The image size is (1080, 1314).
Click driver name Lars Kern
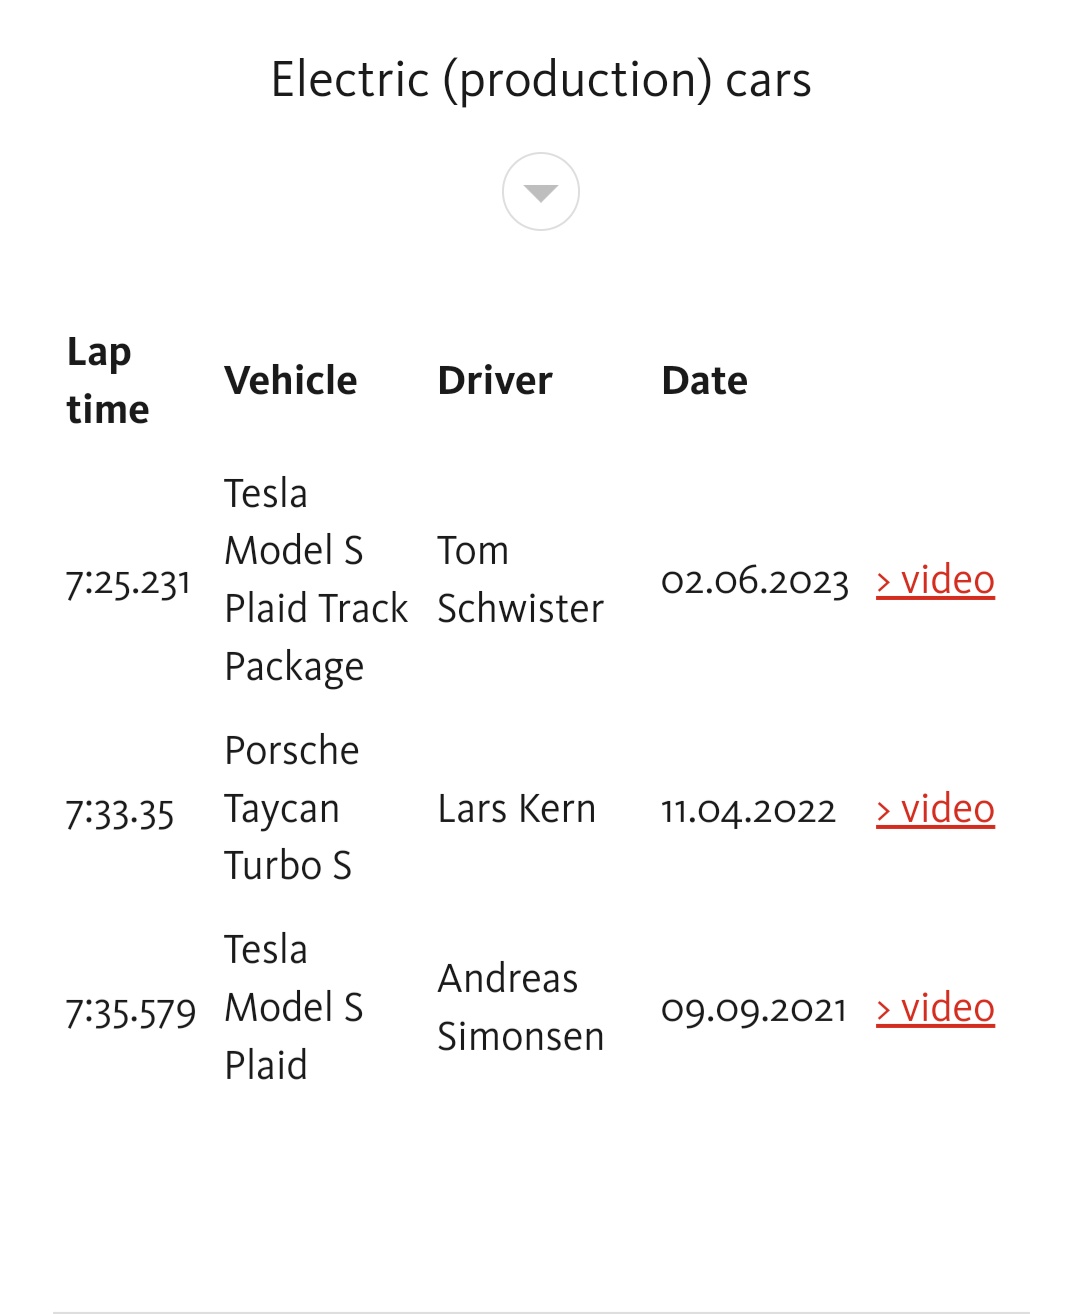(x=516, y=809)
